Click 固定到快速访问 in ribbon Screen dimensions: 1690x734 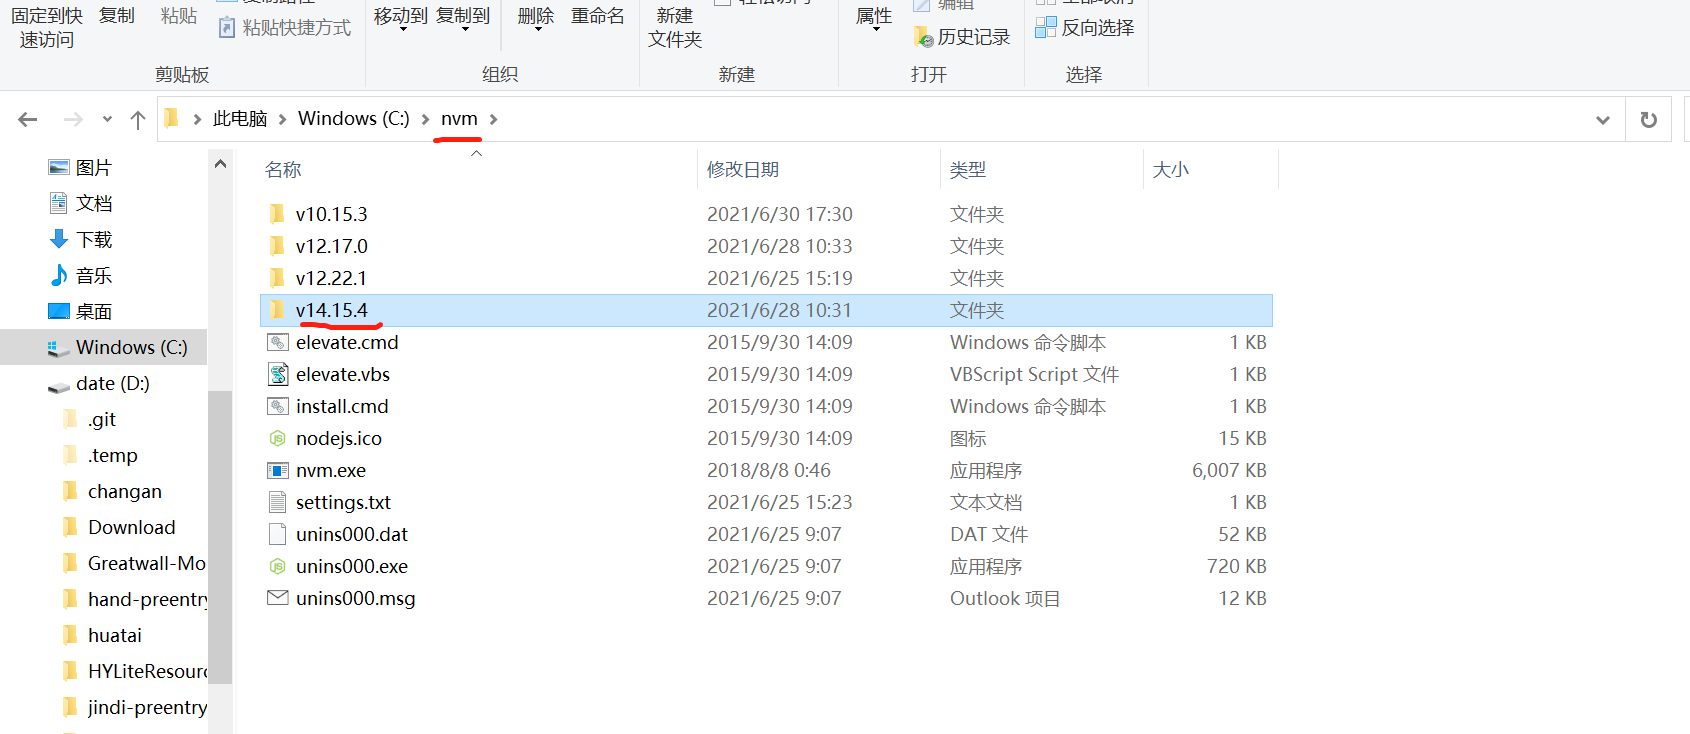pos(47,27)
